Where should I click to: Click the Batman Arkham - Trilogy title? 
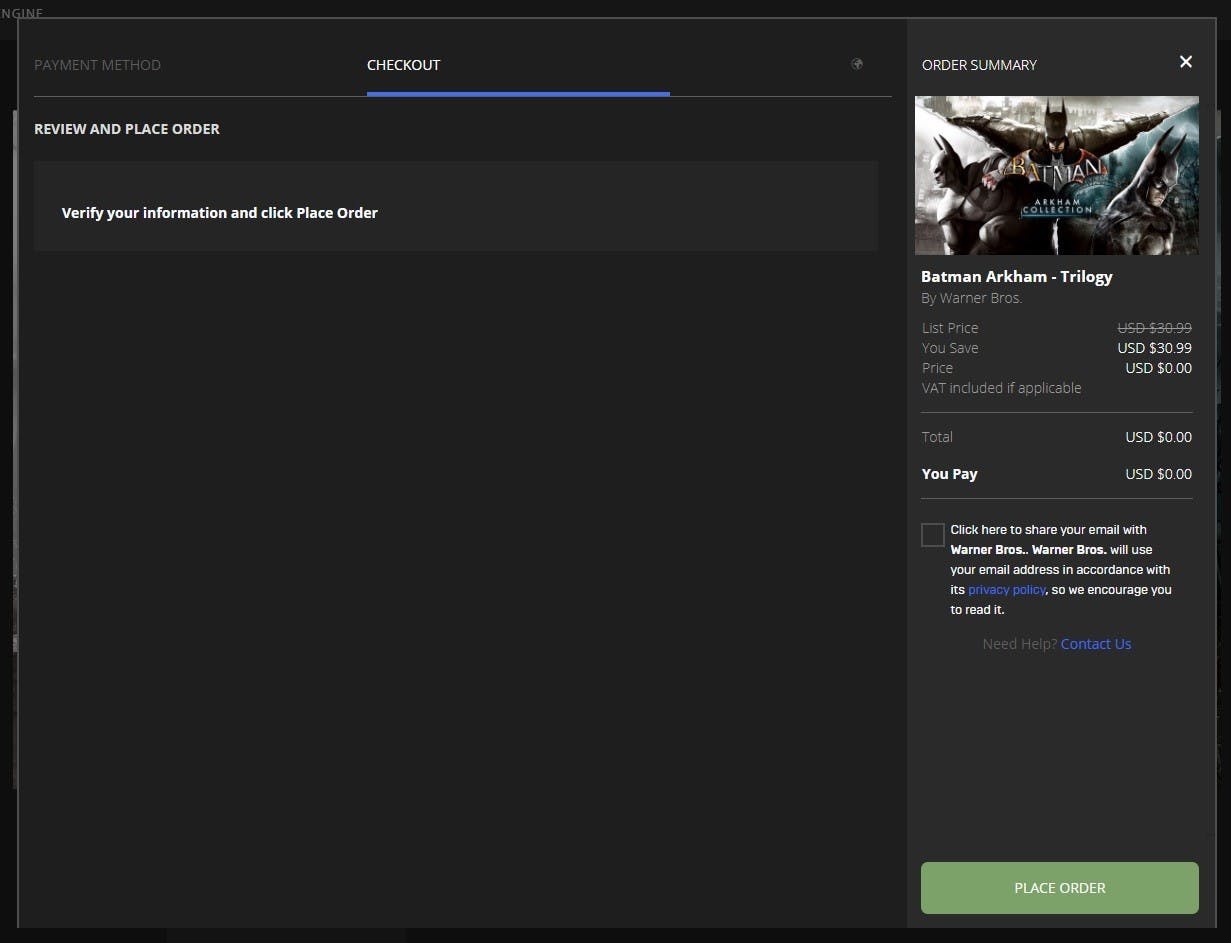tap(1016, 277)
